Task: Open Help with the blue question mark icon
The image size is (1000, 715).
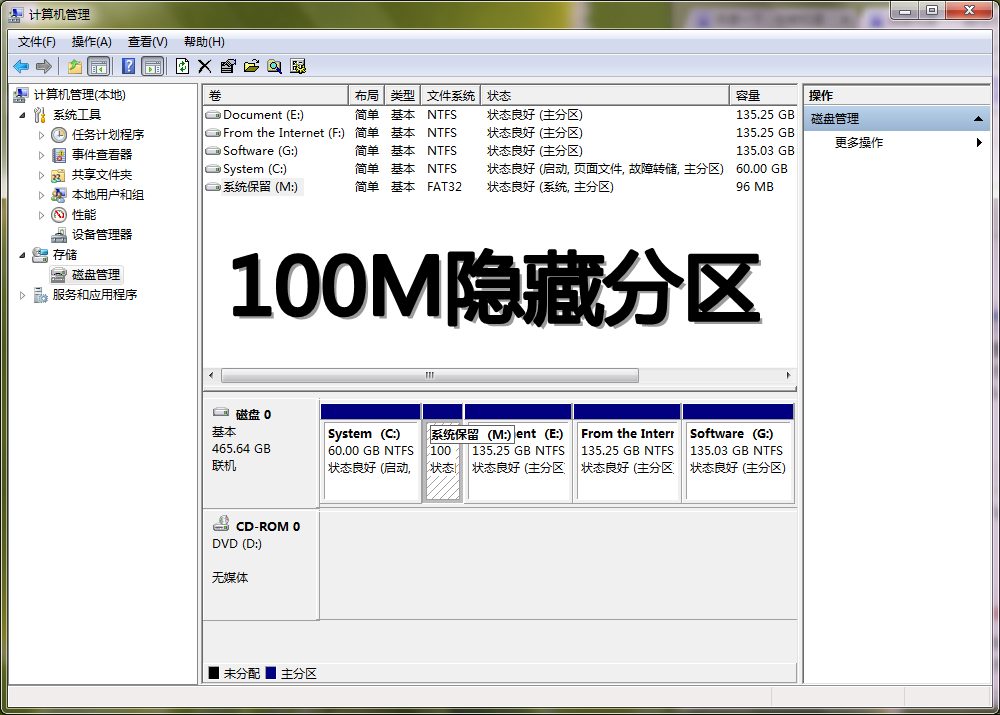Action: point(128,66)
